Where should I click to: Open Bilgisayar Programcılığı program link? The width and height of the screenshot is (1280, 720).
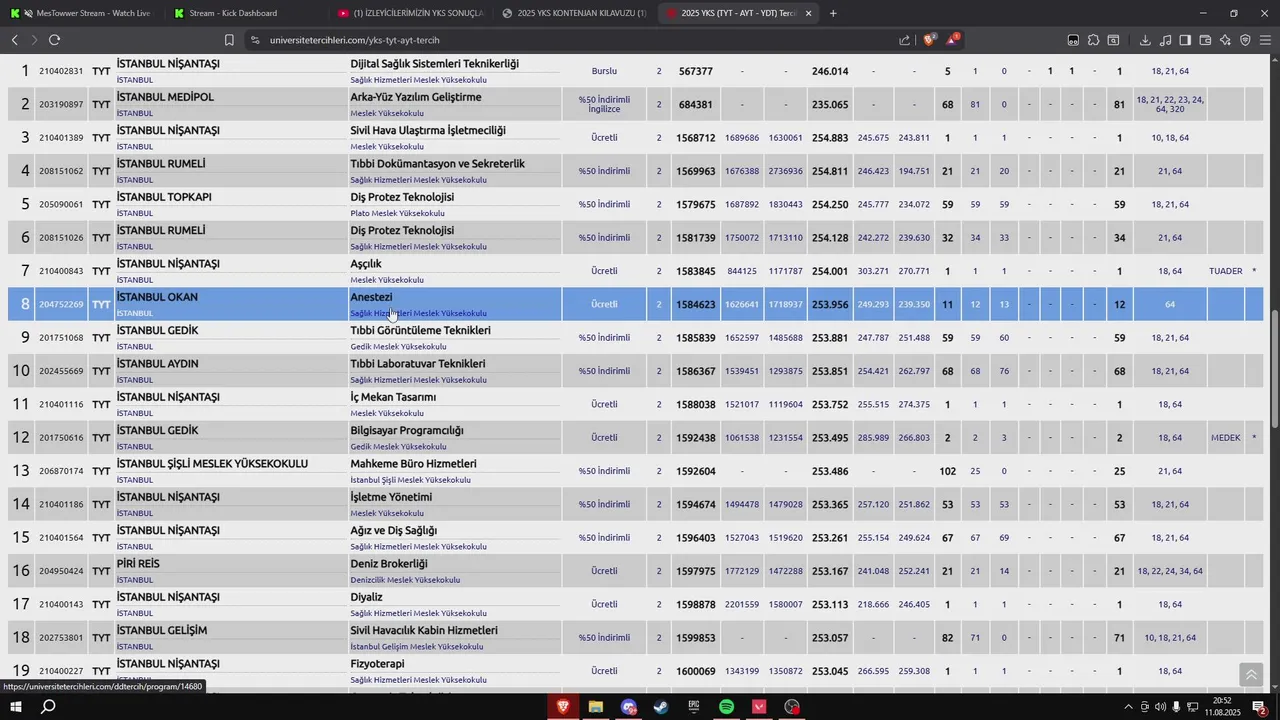pos(407,431)
